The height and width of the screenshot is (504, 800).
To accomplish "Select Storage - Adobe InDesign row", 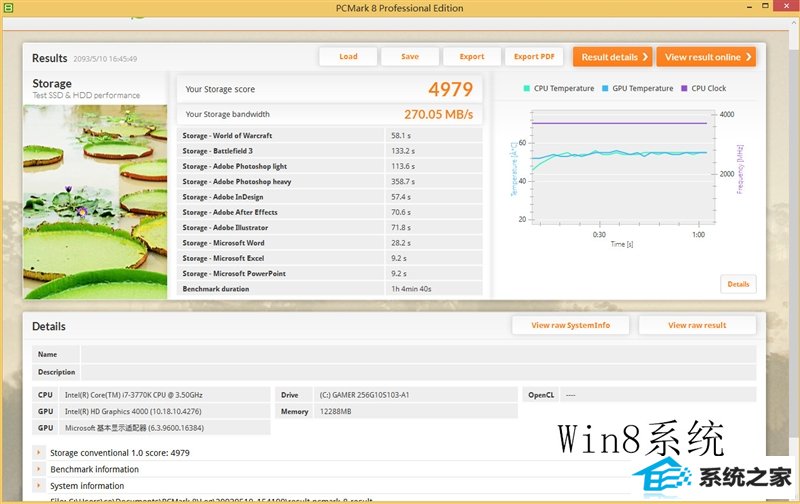I will coord(330,197).
